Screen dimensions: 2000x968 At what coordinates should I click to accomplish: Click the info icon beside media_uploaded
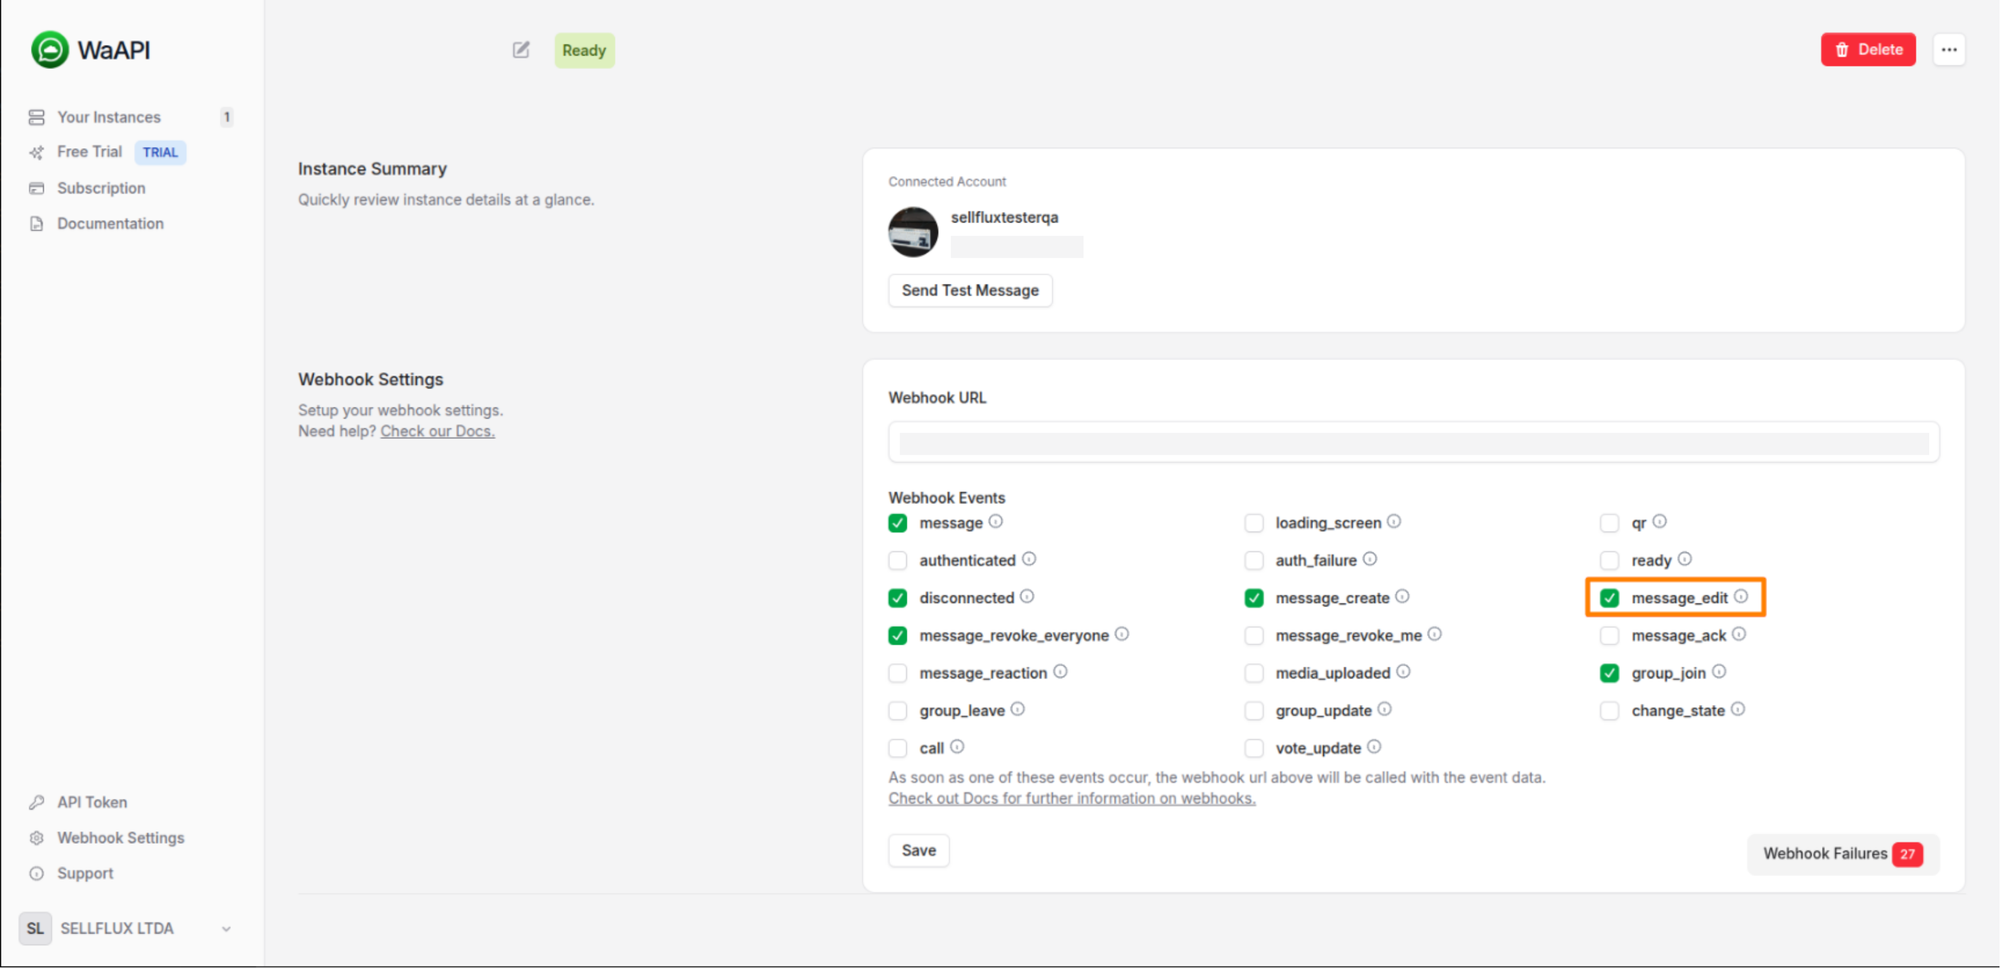point(1403,672)
